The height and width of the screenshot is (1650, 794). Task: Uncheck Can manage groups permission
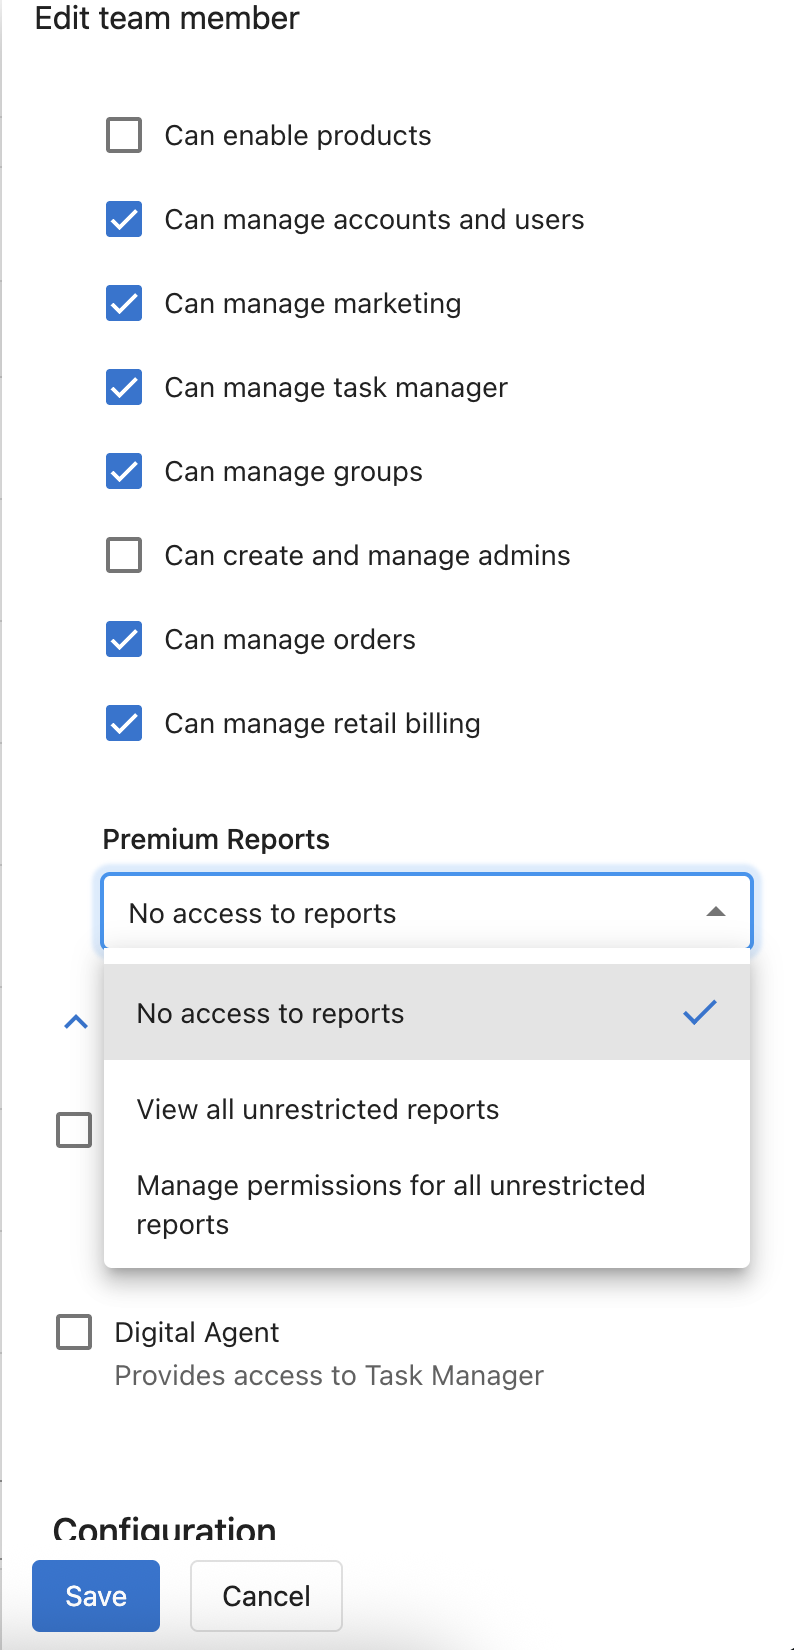click(124, 471)
